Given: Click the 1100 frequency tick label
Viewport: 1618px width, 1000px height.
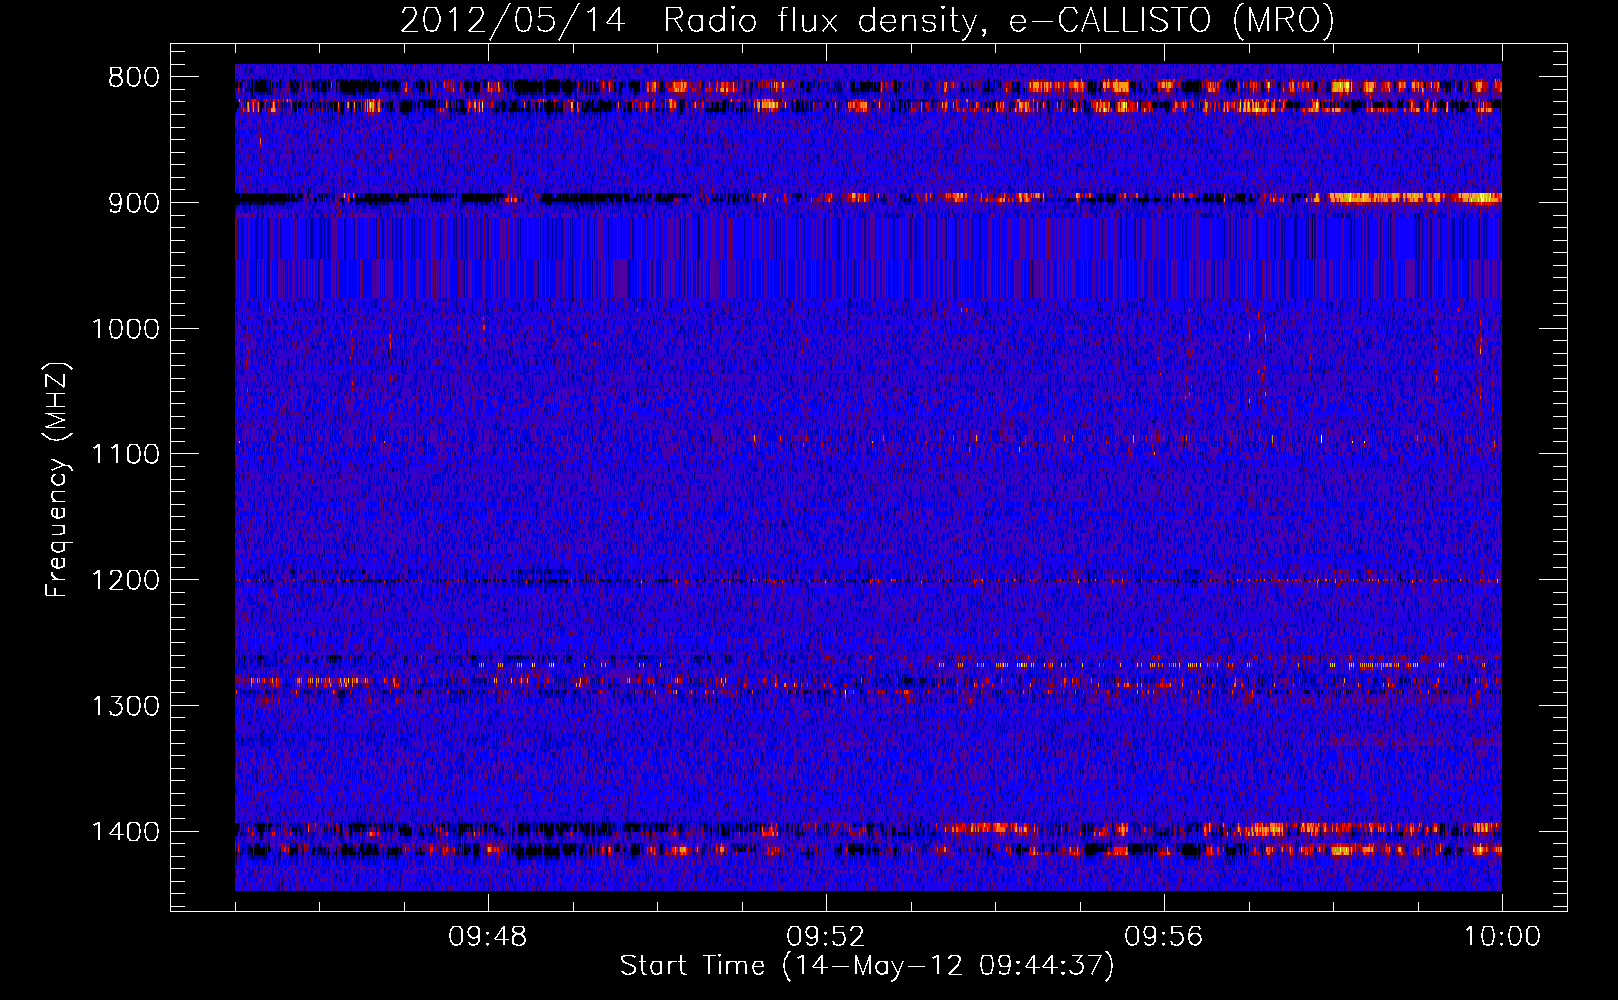Looking at the screenshot, I should (125, 455).
